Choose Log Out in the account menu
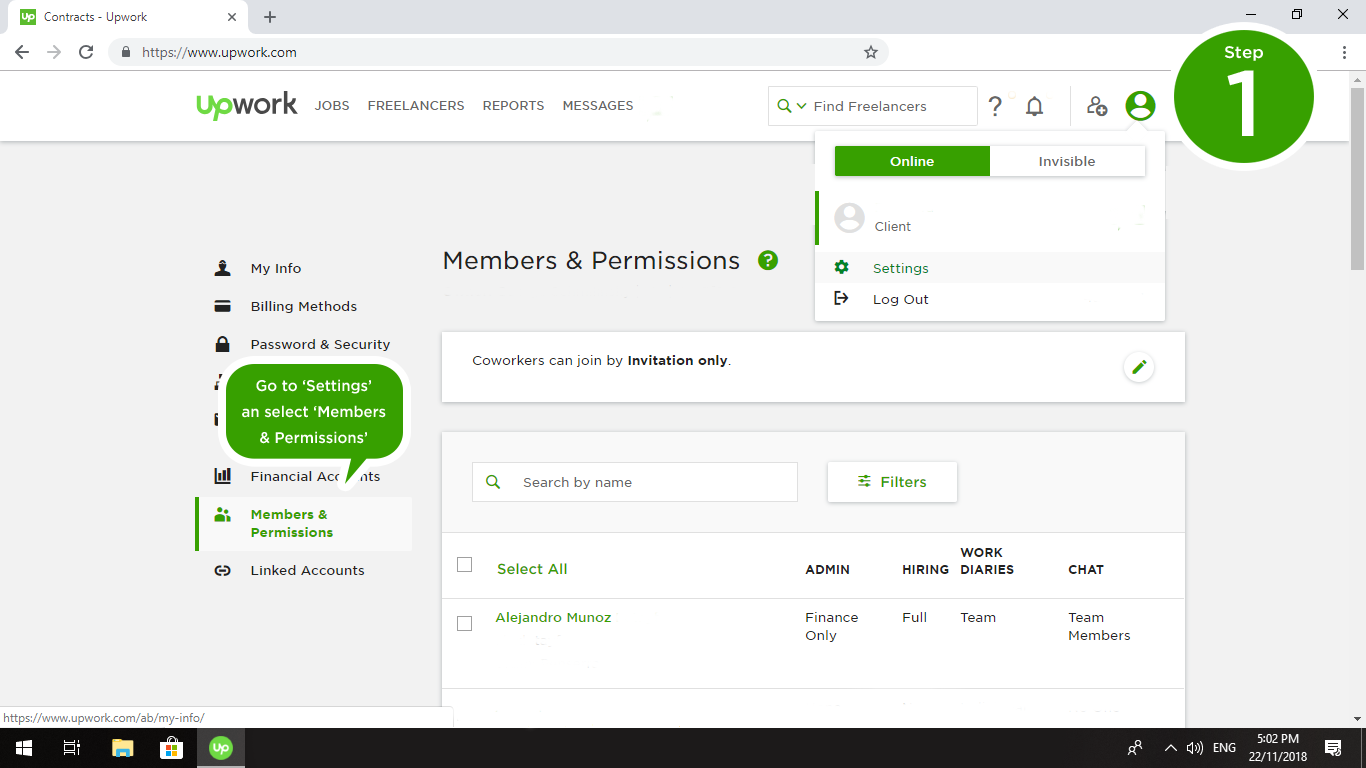 click(900, 299)
